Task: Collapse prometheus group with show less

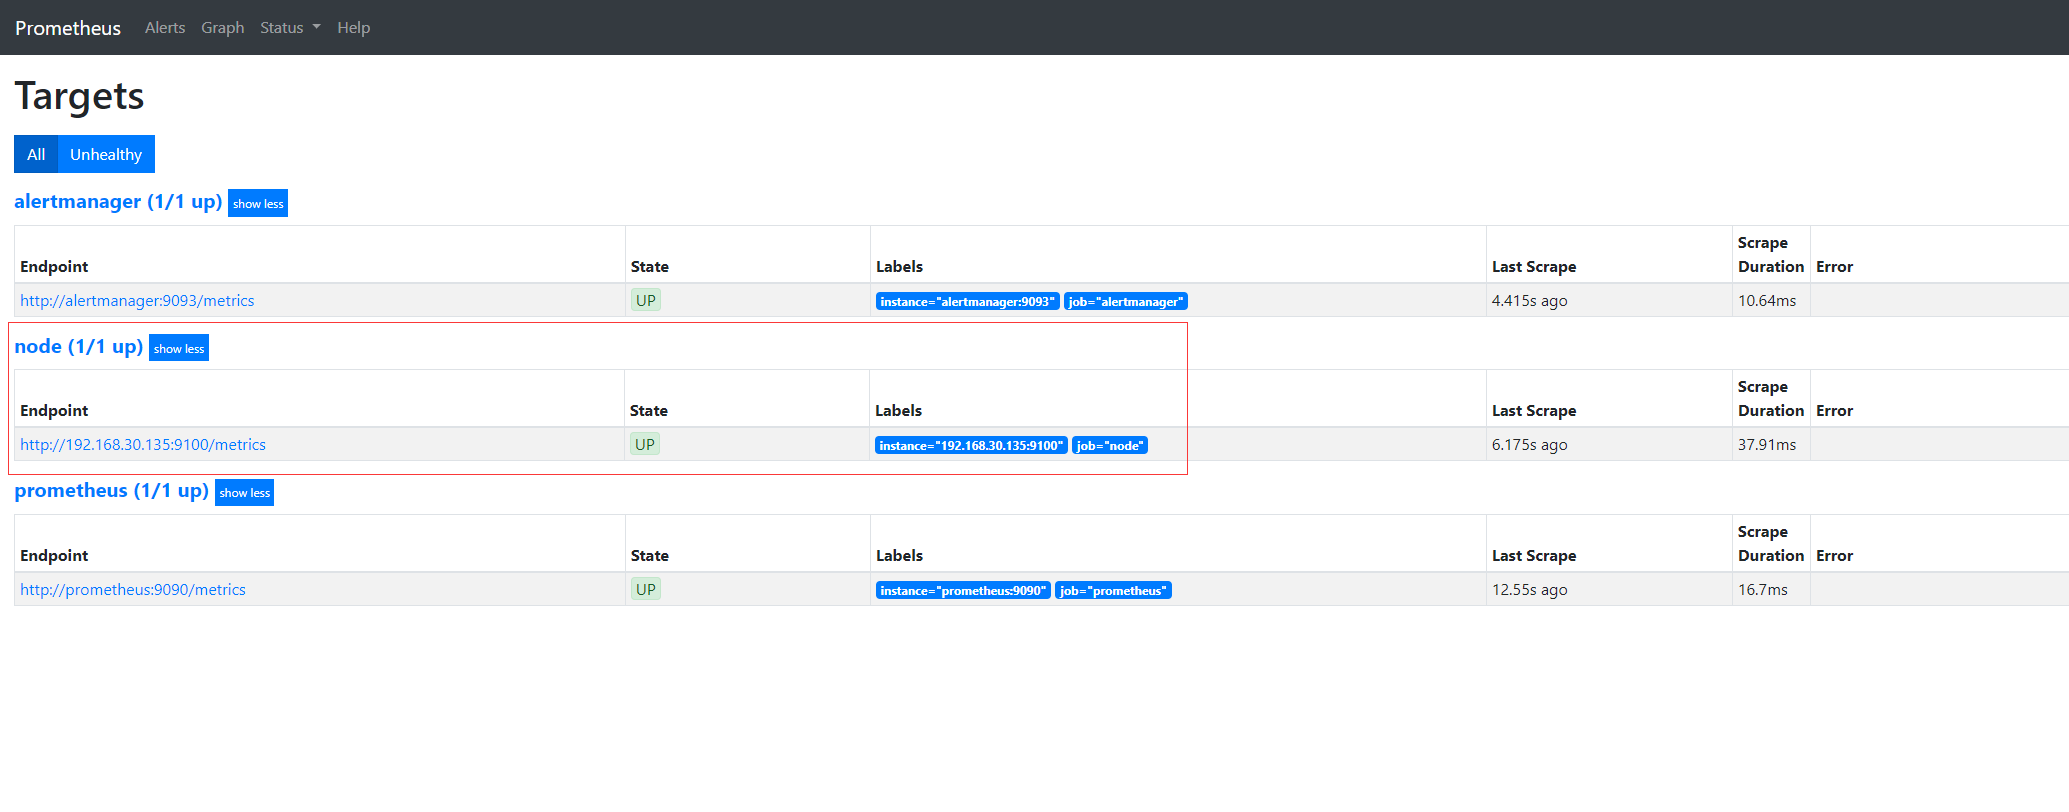Action: [245, 492]
